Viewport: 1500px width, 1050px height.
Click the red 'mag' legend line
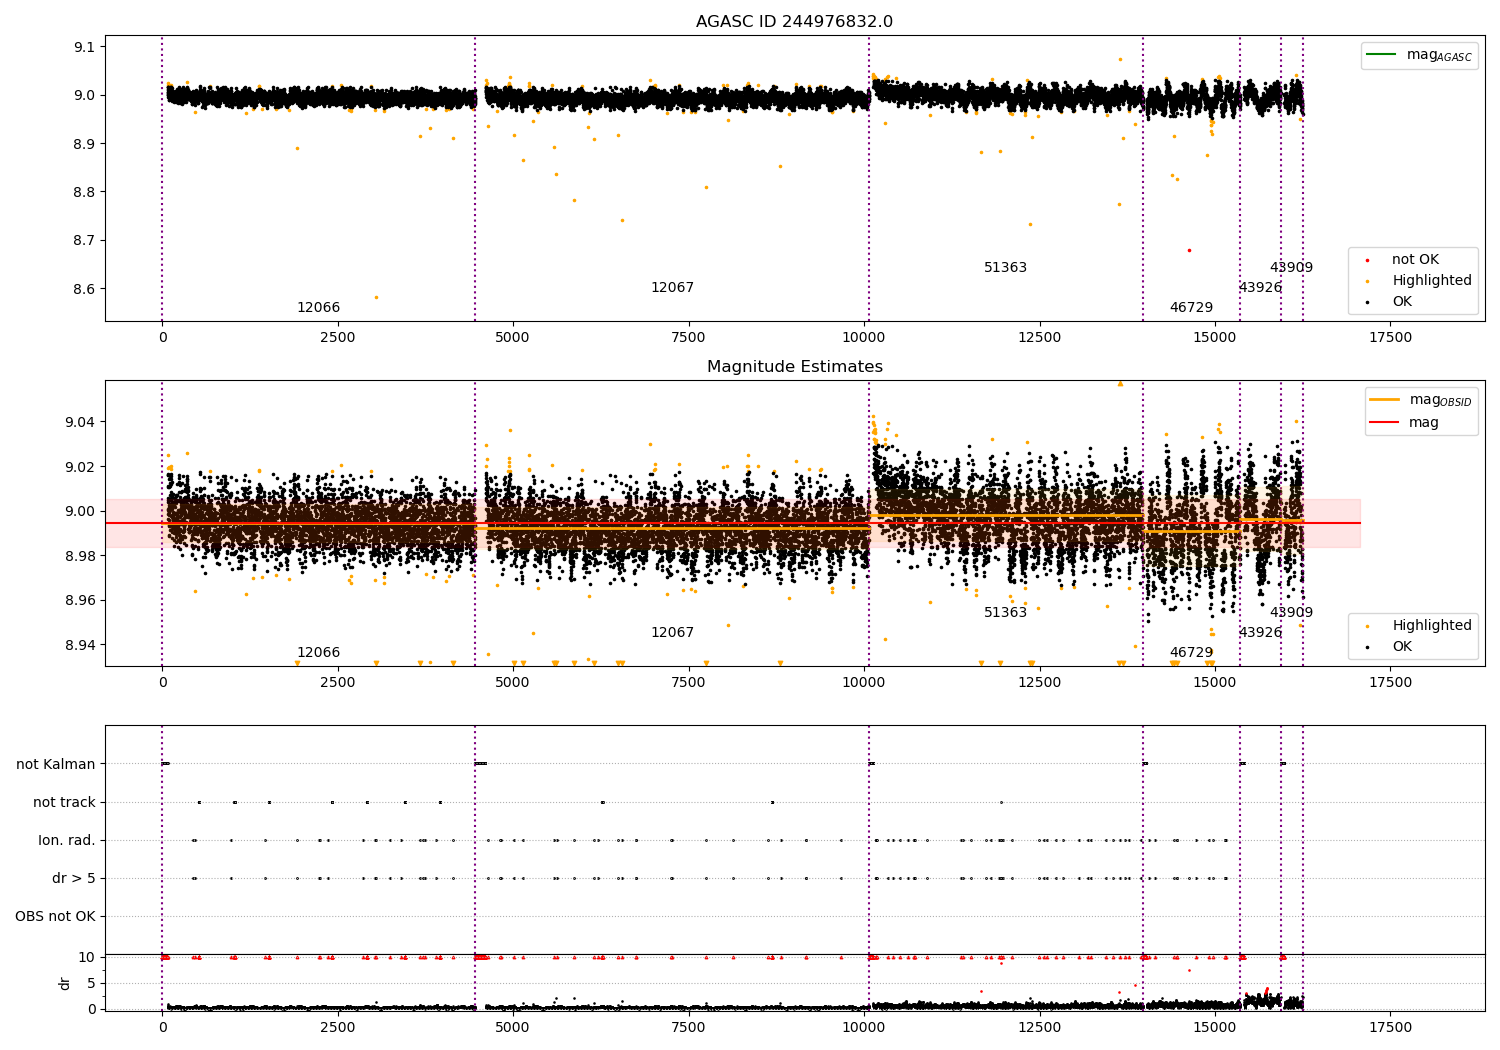tap(1385, 422)
